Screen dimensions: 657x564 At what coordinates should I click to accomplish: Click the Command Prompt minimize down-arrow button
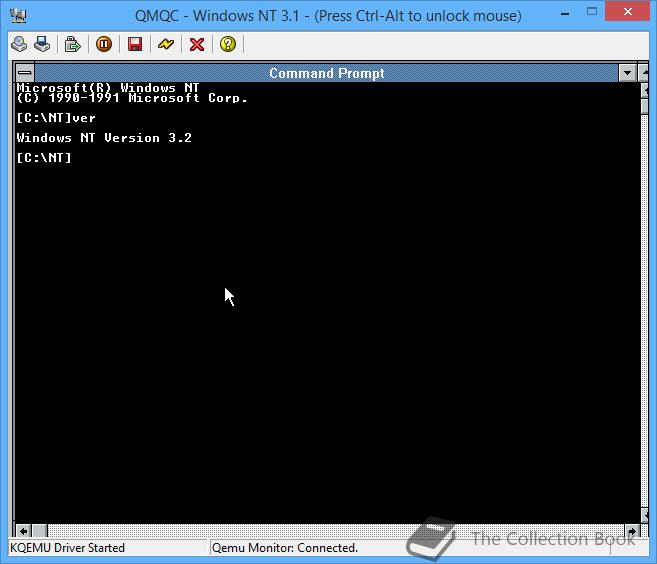(x=627, y=73)
